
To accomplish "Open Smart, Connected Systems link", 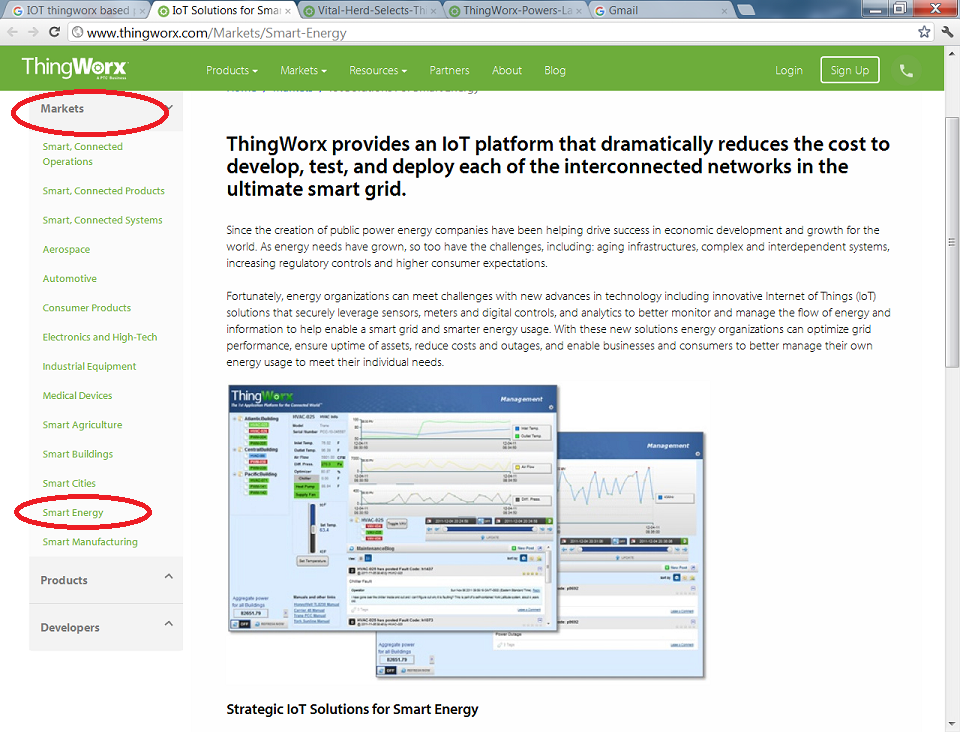I will [102, 220].
